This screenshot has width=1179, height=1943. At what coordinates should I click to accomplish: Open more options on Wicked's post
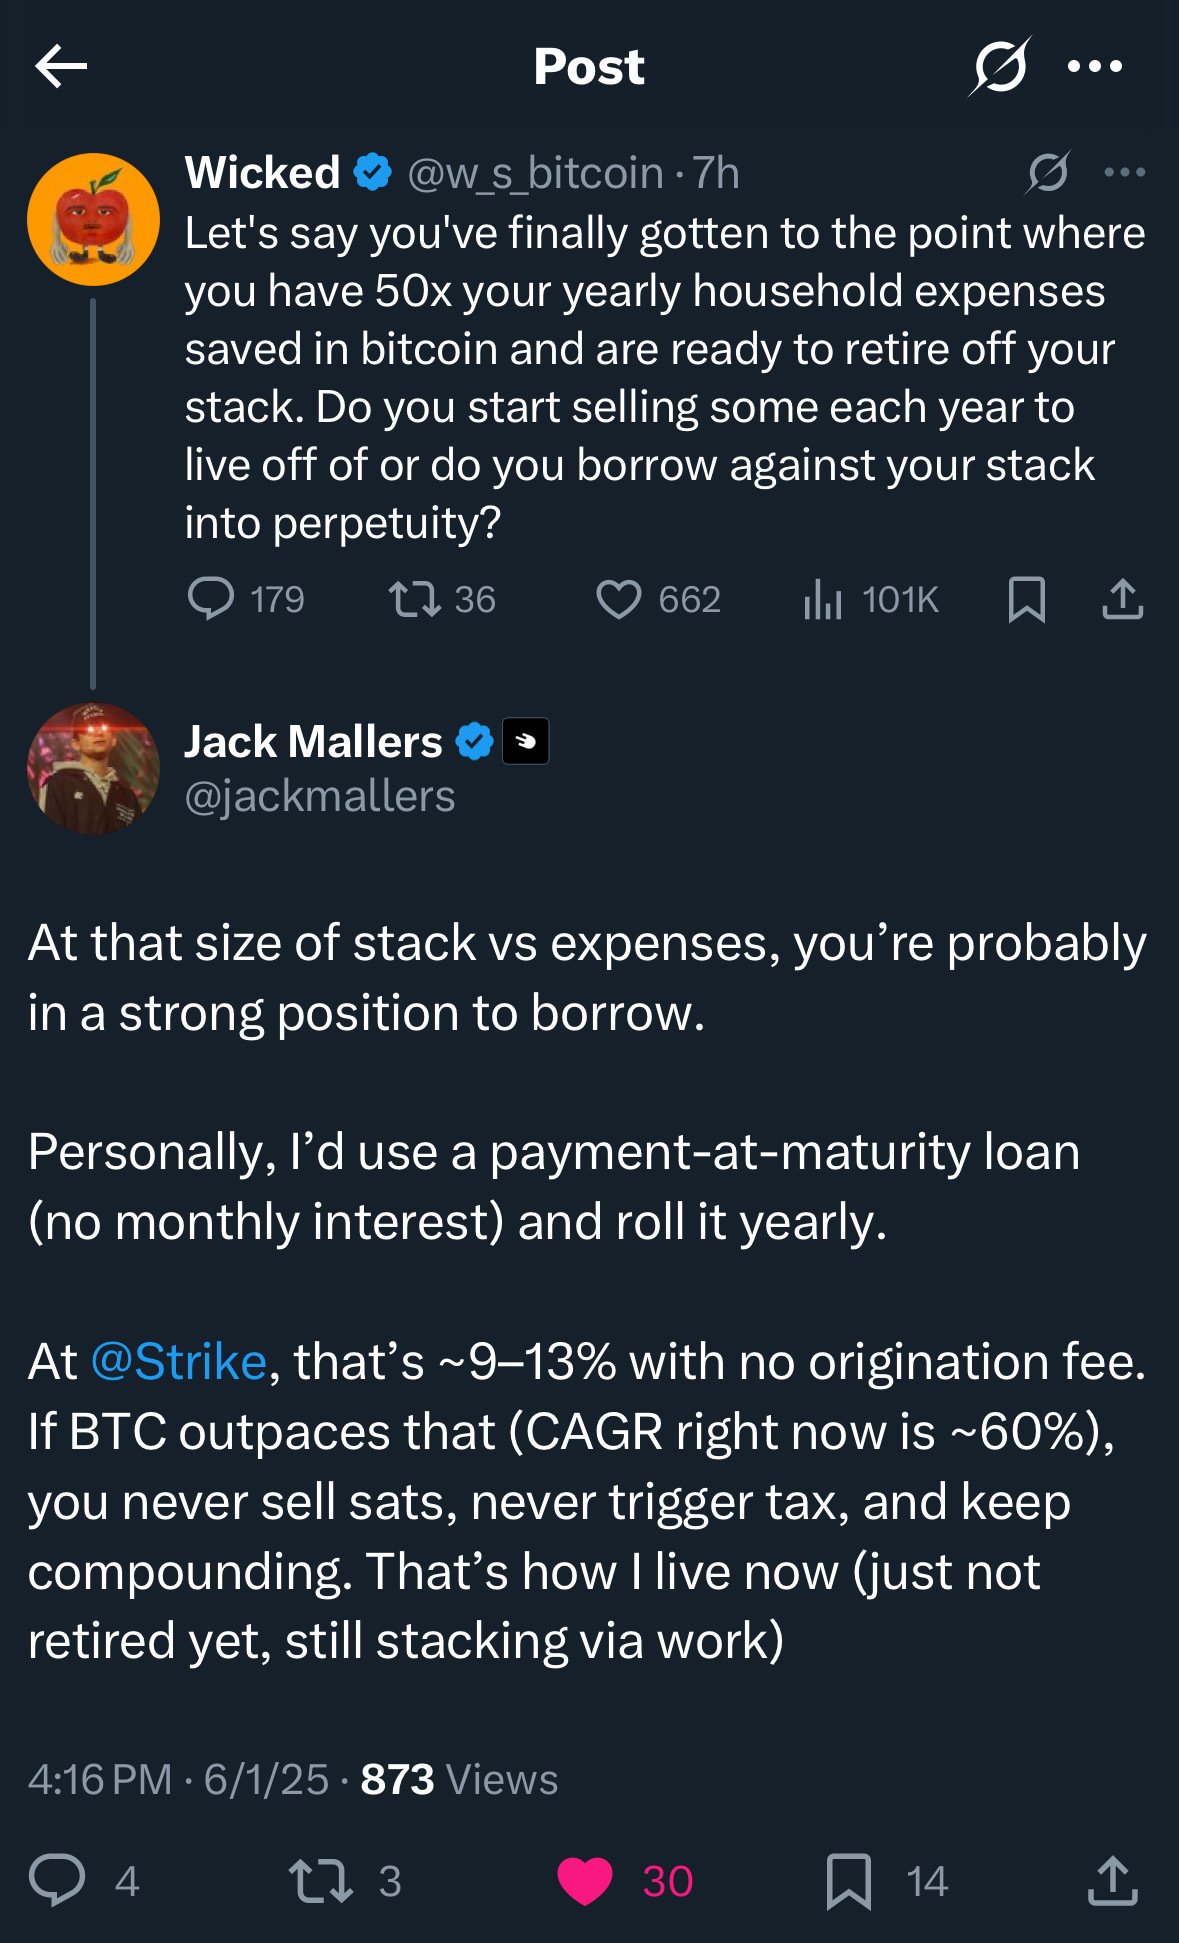pyautogui.click(x=1125, y=173)
